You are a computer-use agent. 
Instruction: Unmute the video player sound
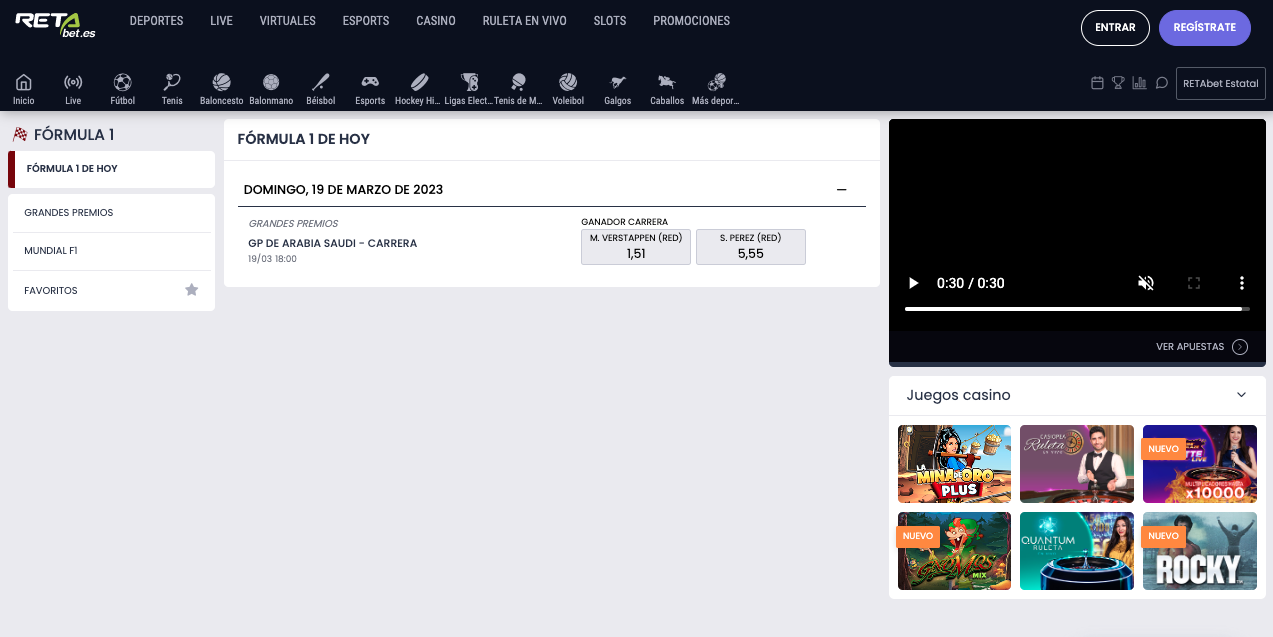(1146, 283)
